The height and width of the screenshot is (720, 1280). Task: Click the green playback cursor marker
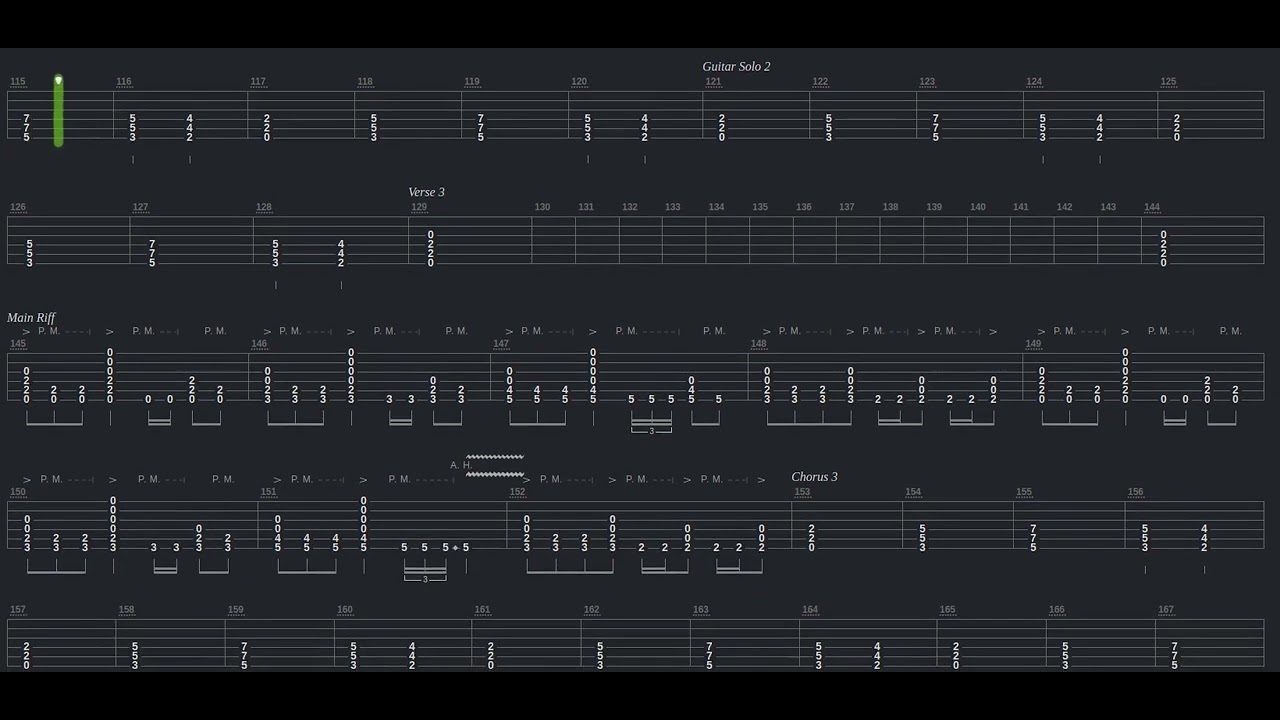[58, 111]
